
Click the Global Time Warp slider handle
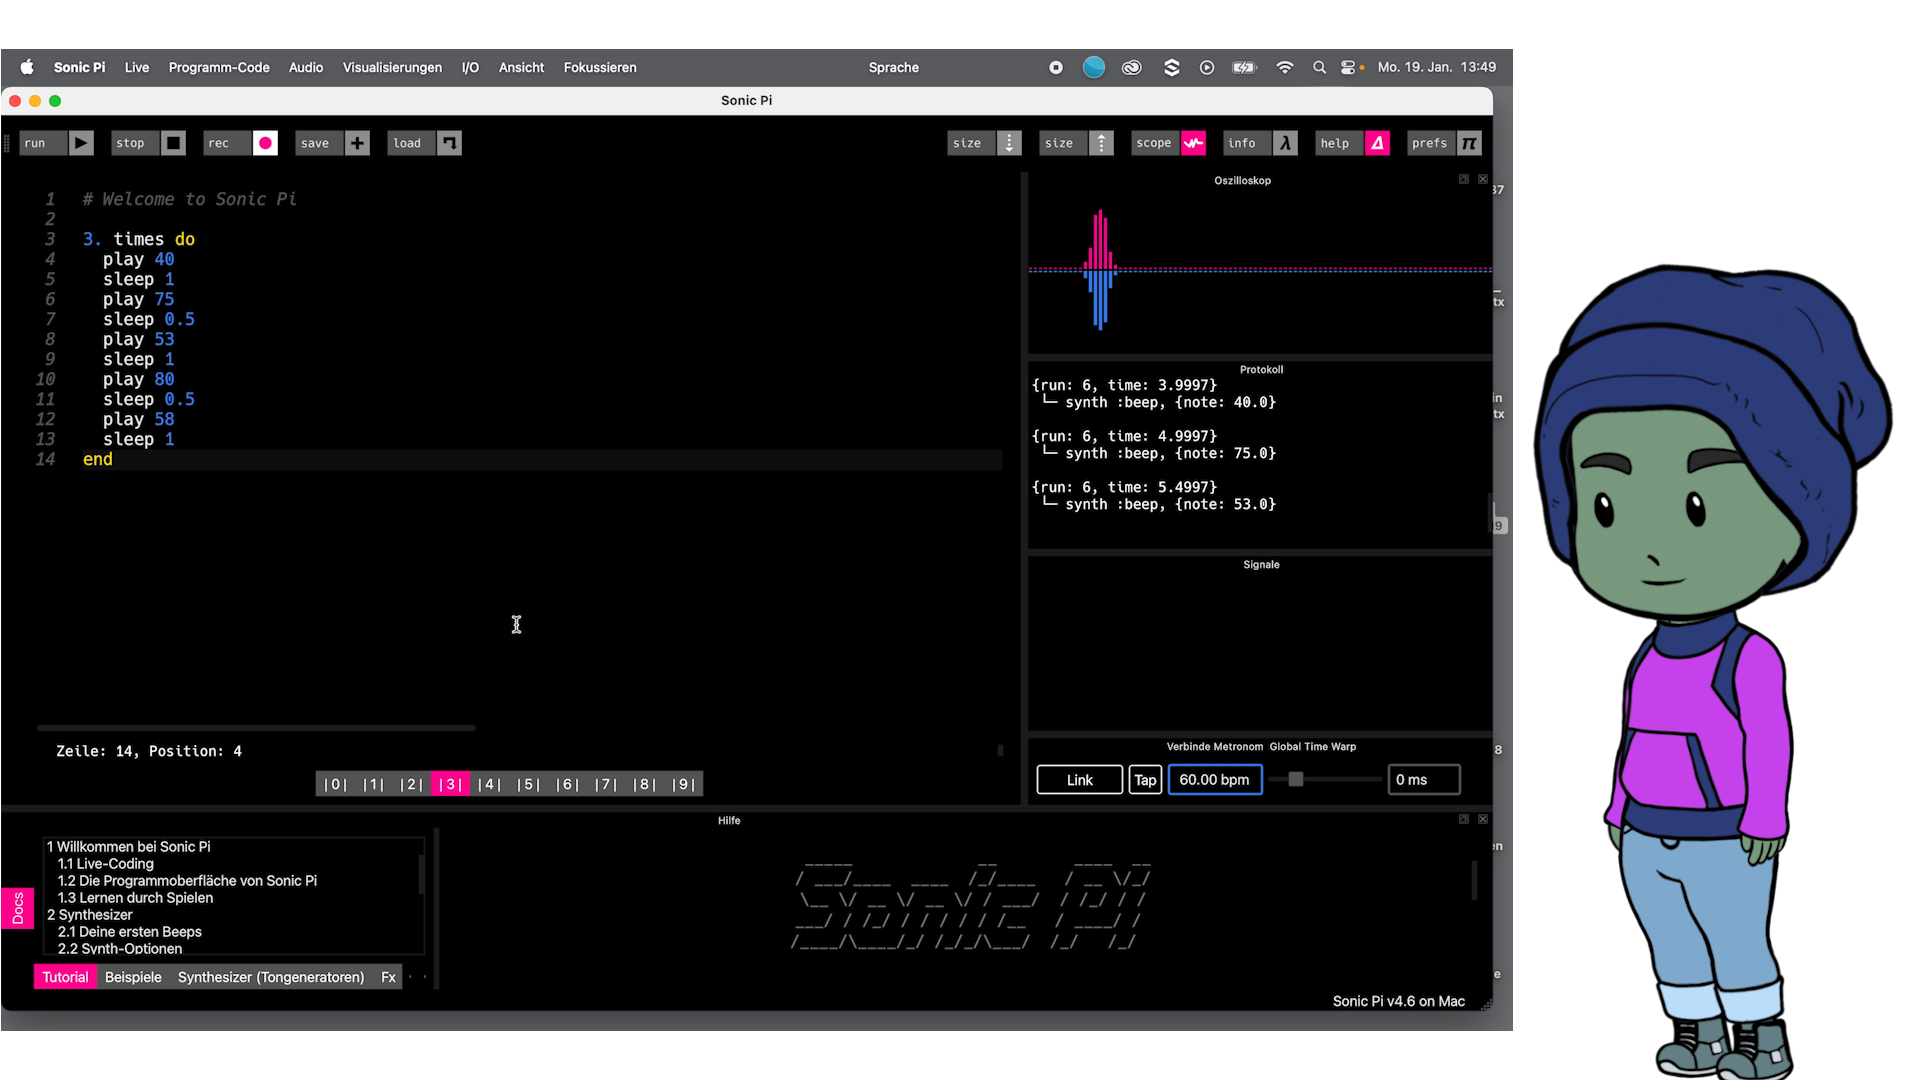tap(1295, 780)
